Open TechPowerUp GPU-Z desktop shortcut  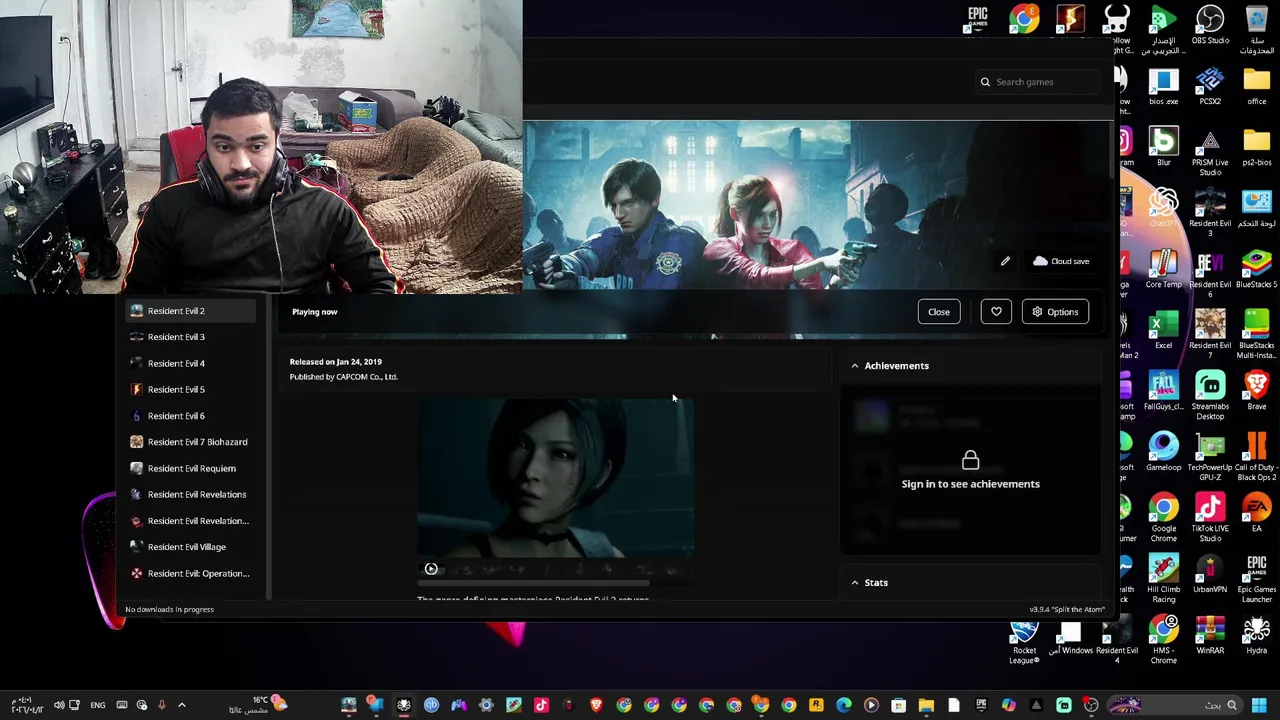tap(1210, 457)
